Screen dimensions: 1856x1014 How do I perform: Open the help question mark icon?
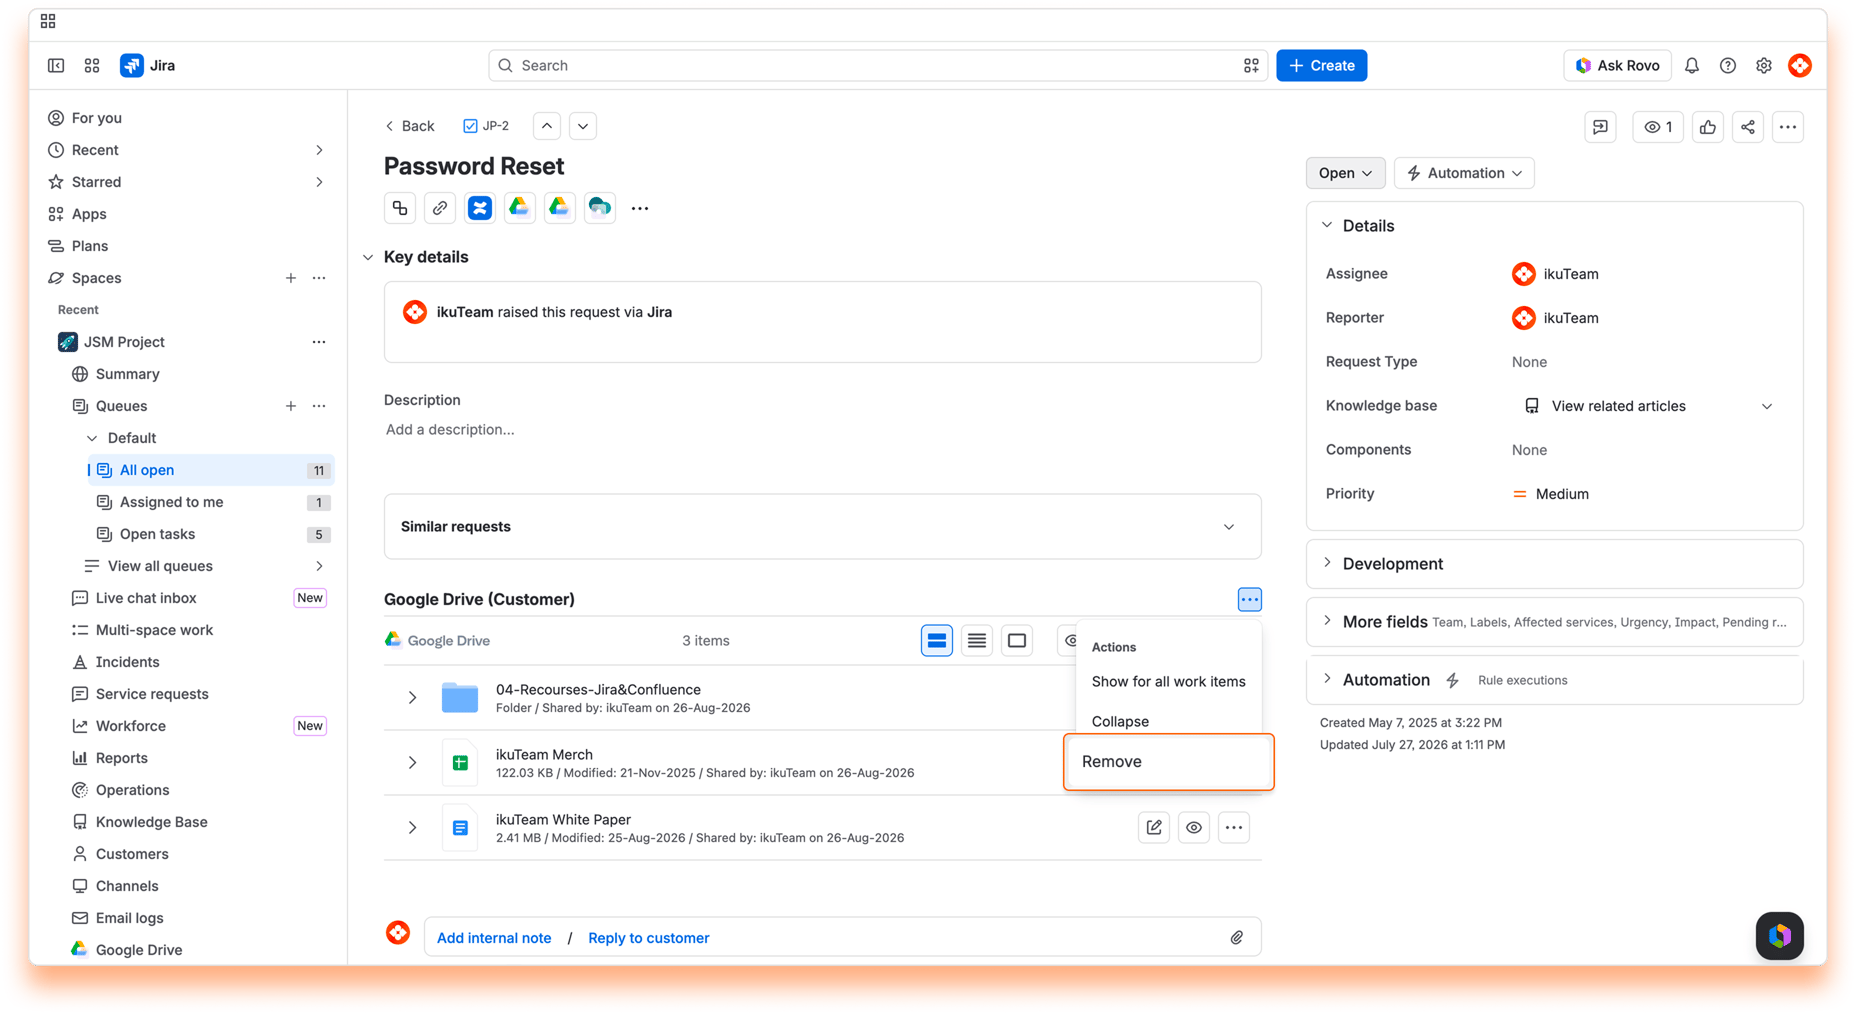[1728, 66]
